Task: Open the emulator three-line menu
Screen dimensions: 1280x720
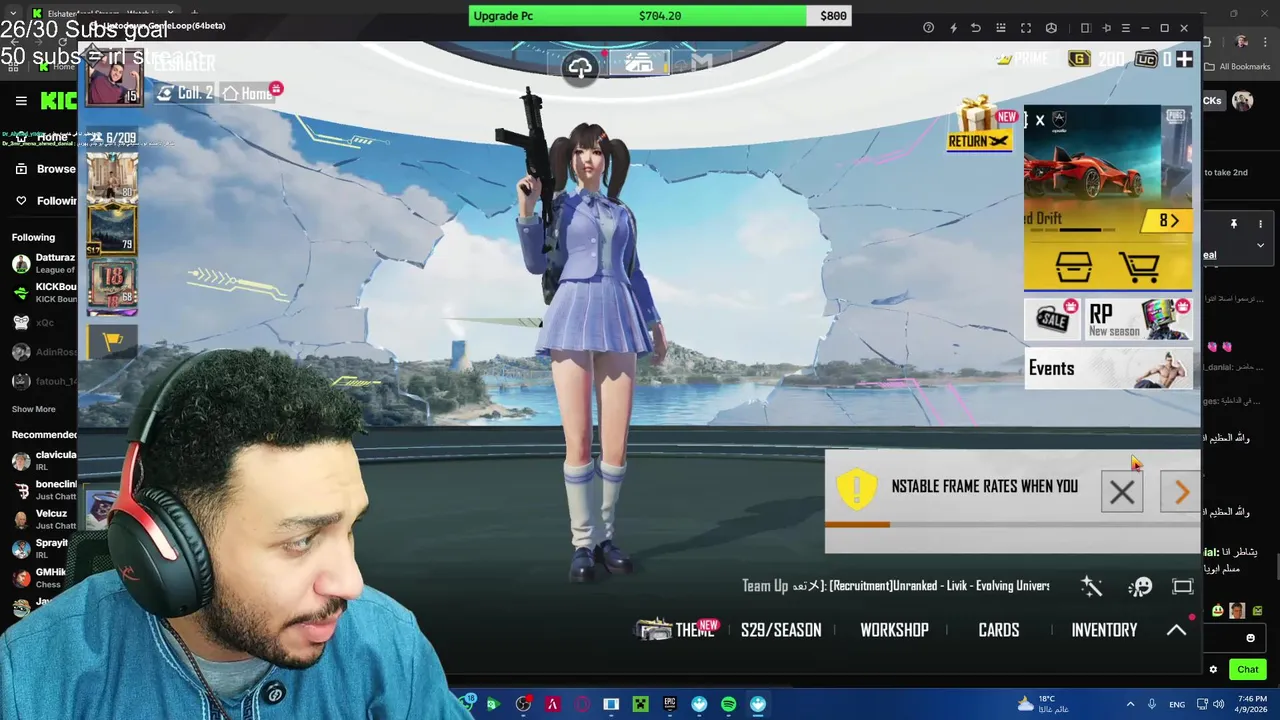Action: tap(1126, 28)
